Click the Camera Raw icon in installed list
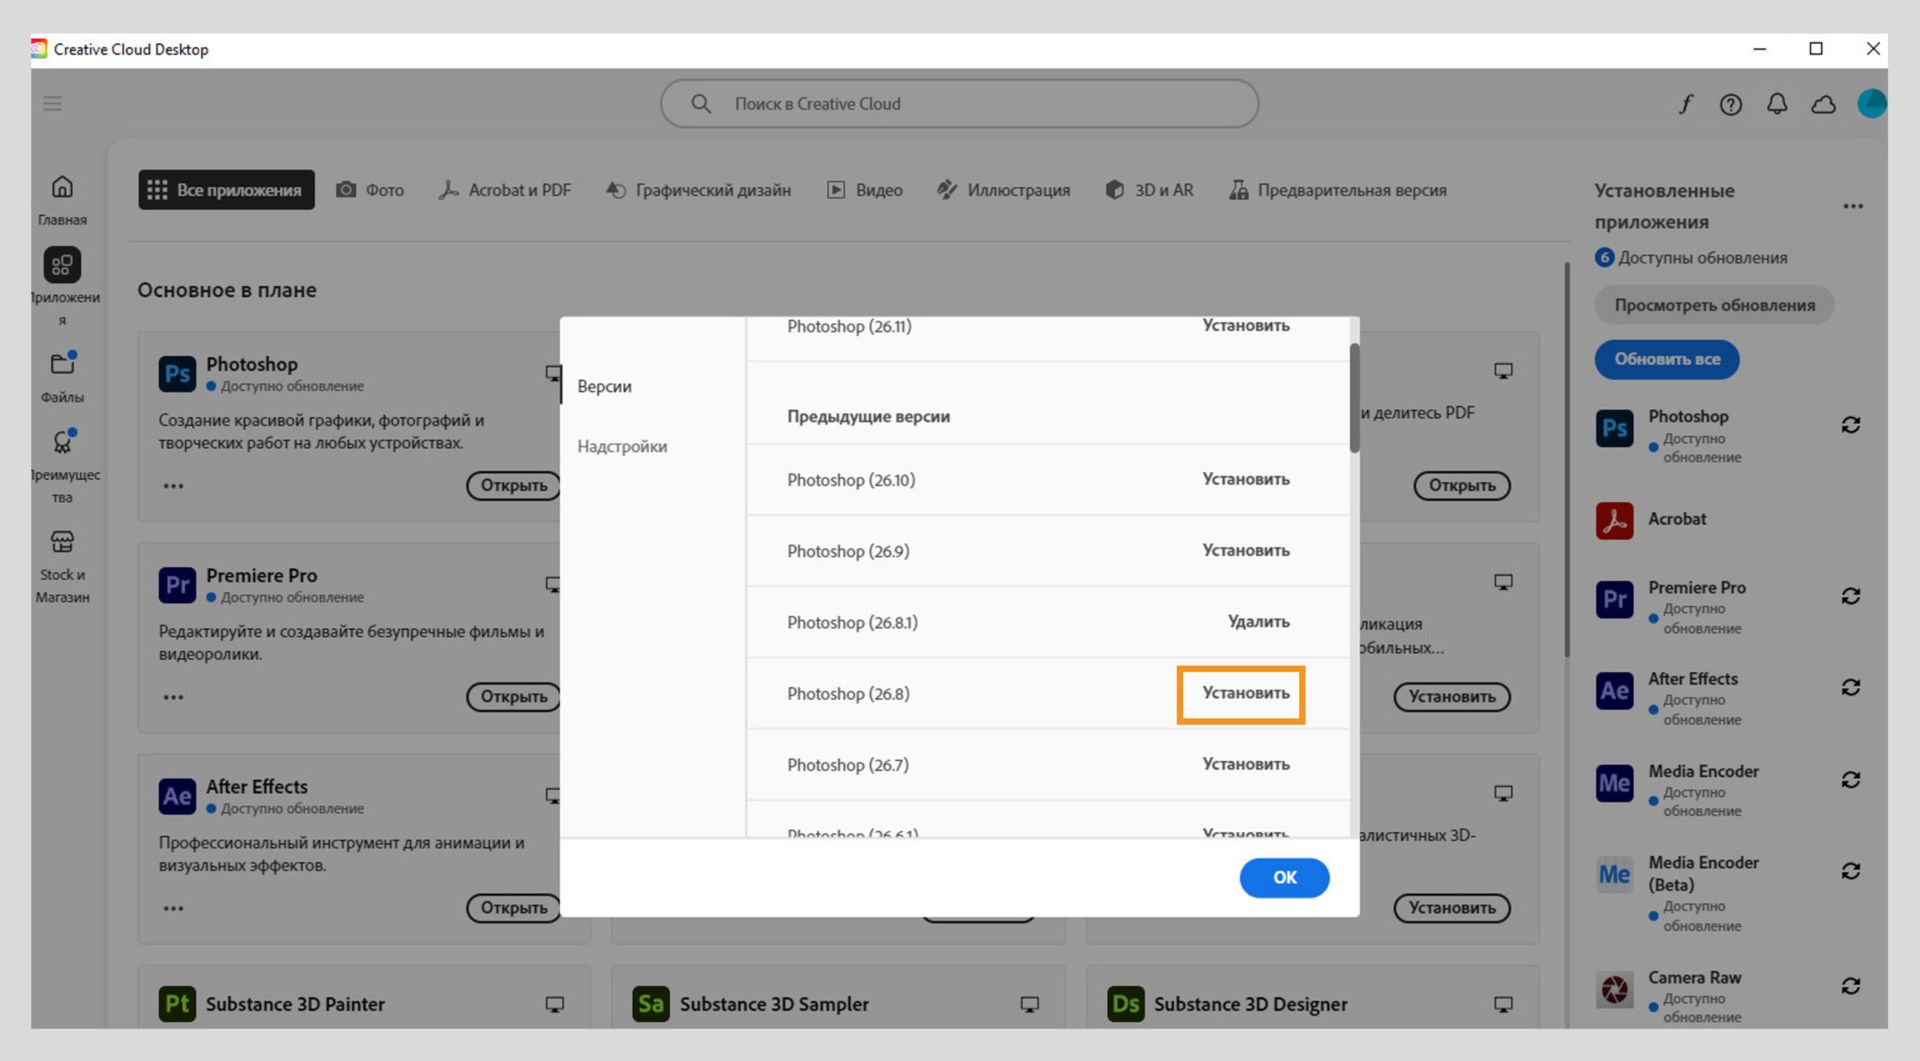Screen dimensions: 1920x1061 coord(1614,989)
